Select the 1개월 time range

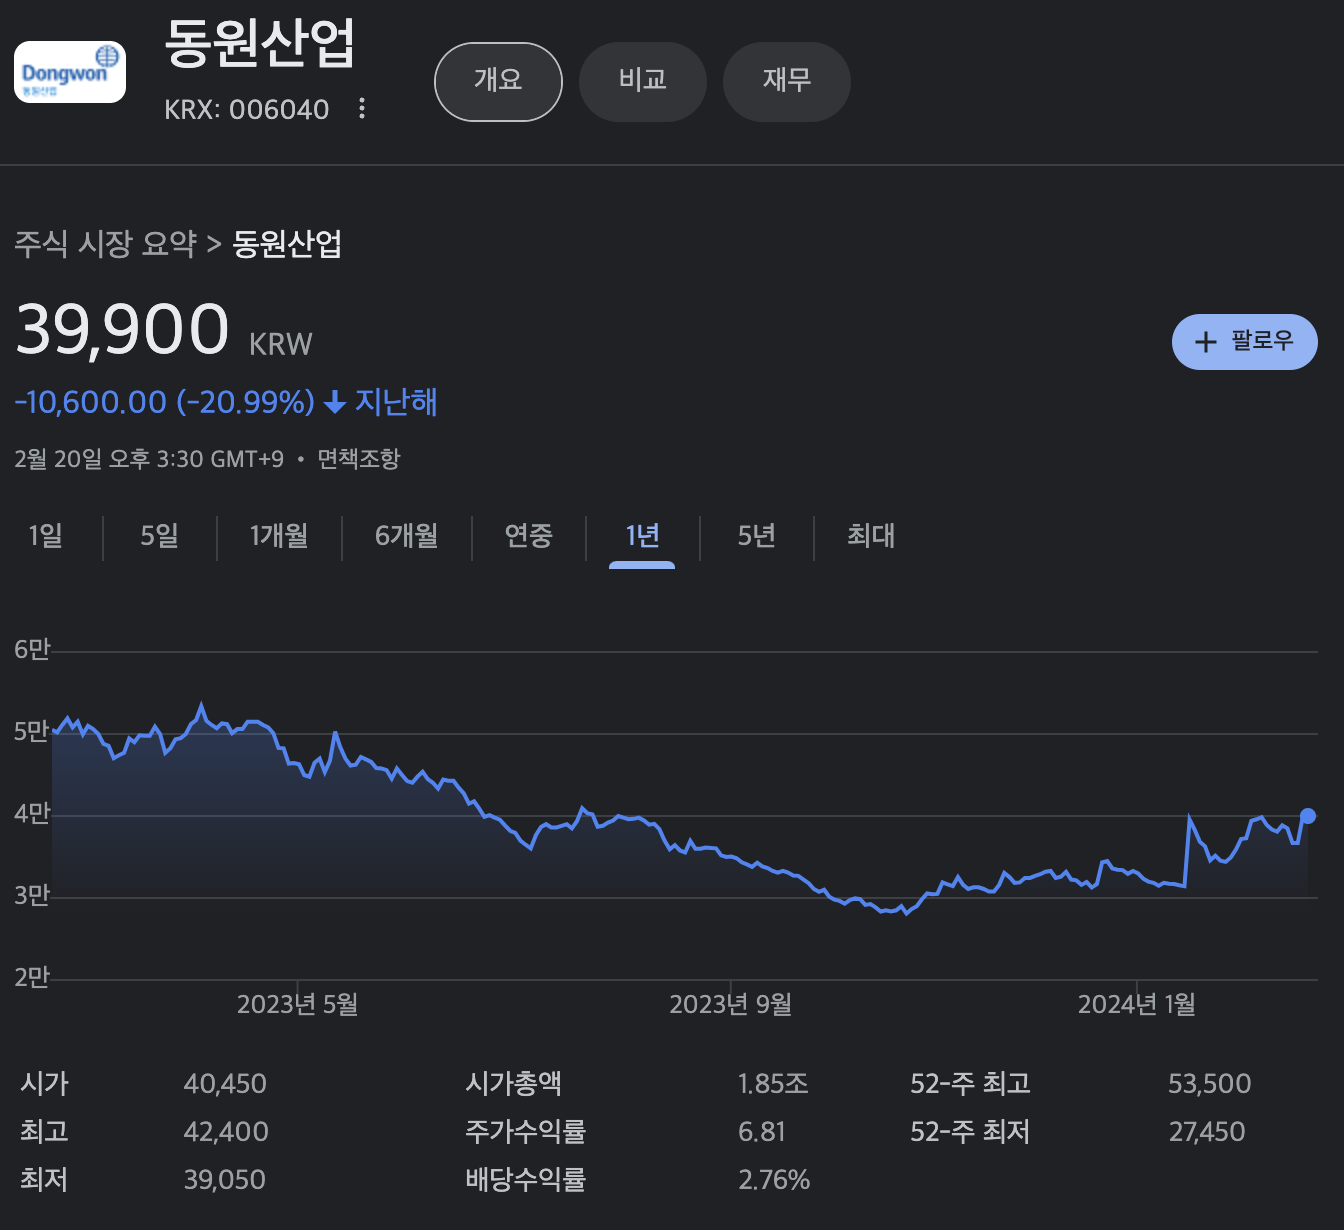coord(279,536)
